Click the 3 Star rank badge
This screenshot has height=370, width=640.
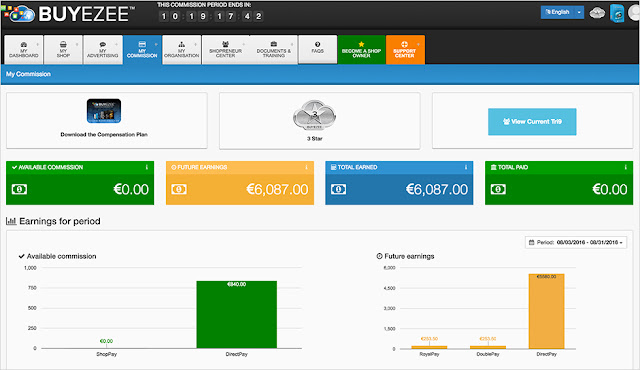(x=314, y=115)
